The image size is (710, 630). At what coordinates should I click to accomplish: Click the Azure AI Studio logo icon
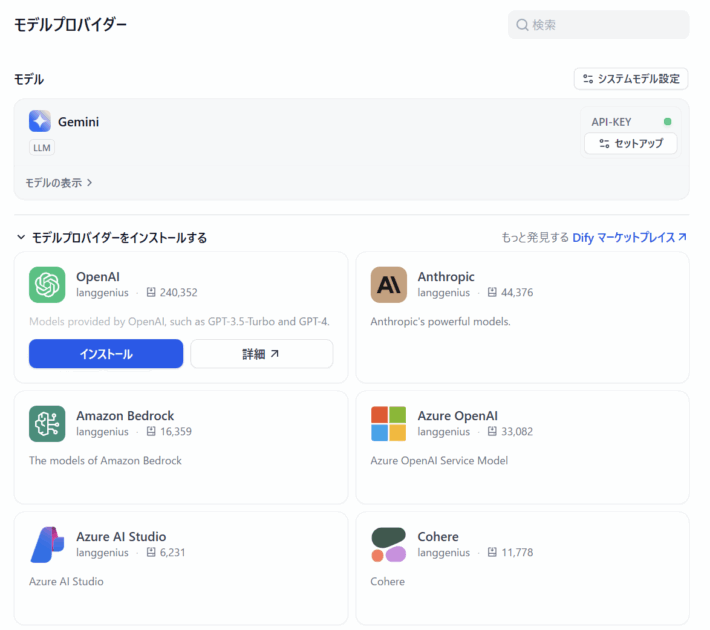[47, 545]
